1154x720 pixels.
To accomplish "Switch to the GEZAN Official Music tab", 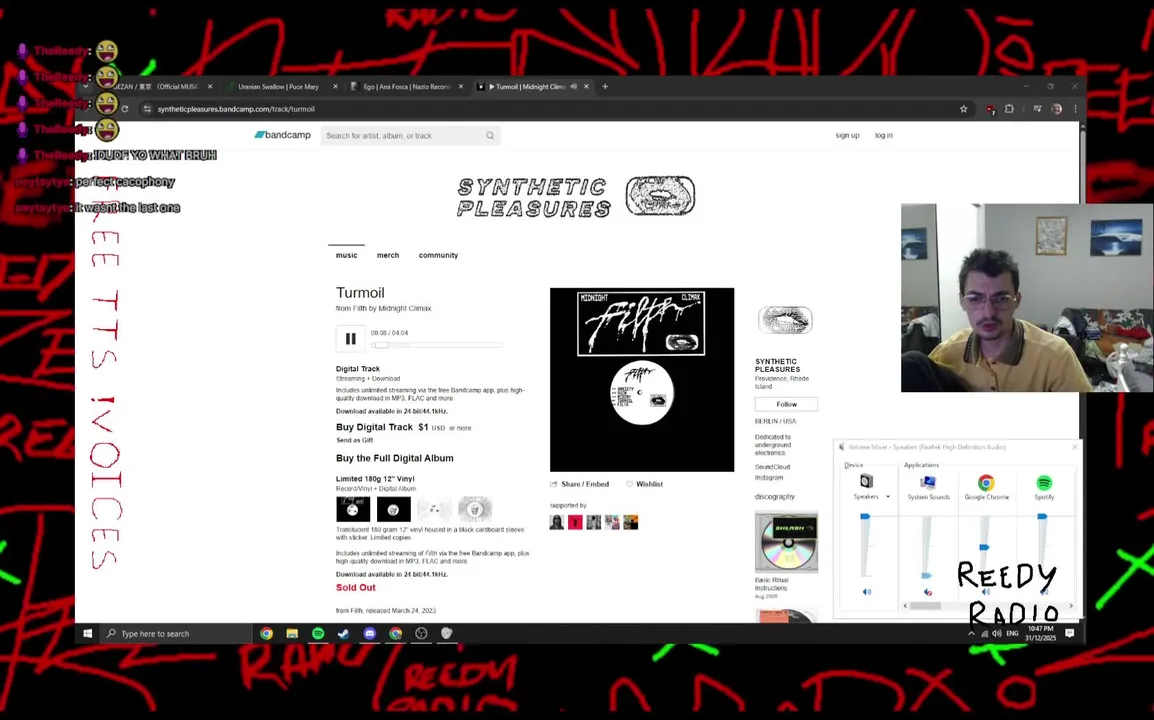I will (x=155, y=86).
